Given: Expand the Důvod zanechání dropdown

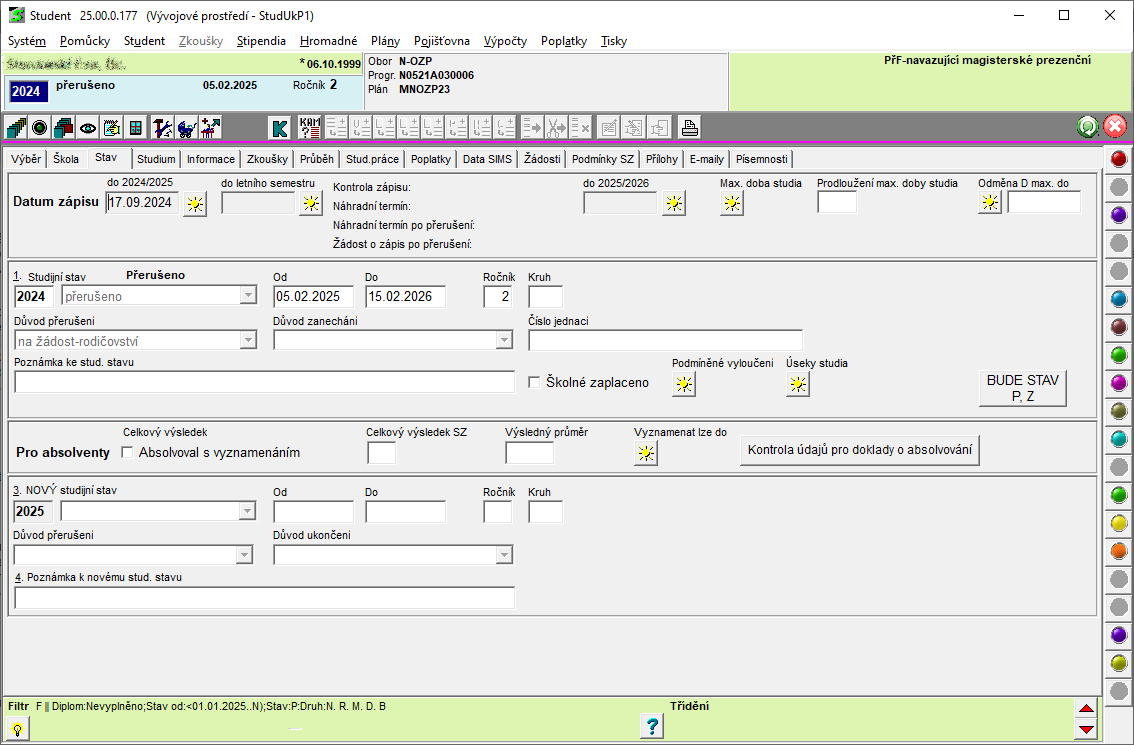Looking at the screenshot, I should click(504, 340).
